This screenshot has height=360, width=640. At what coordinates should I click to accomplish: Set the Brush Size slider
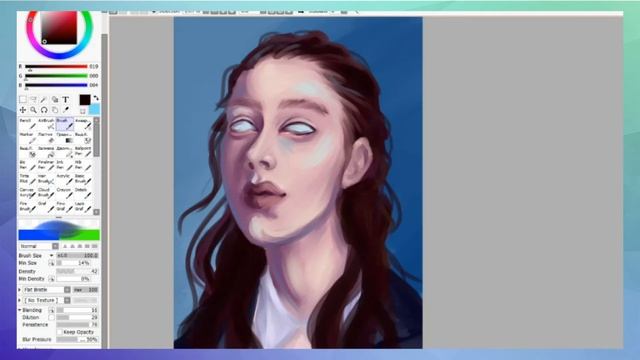click(x=77, y=256)
